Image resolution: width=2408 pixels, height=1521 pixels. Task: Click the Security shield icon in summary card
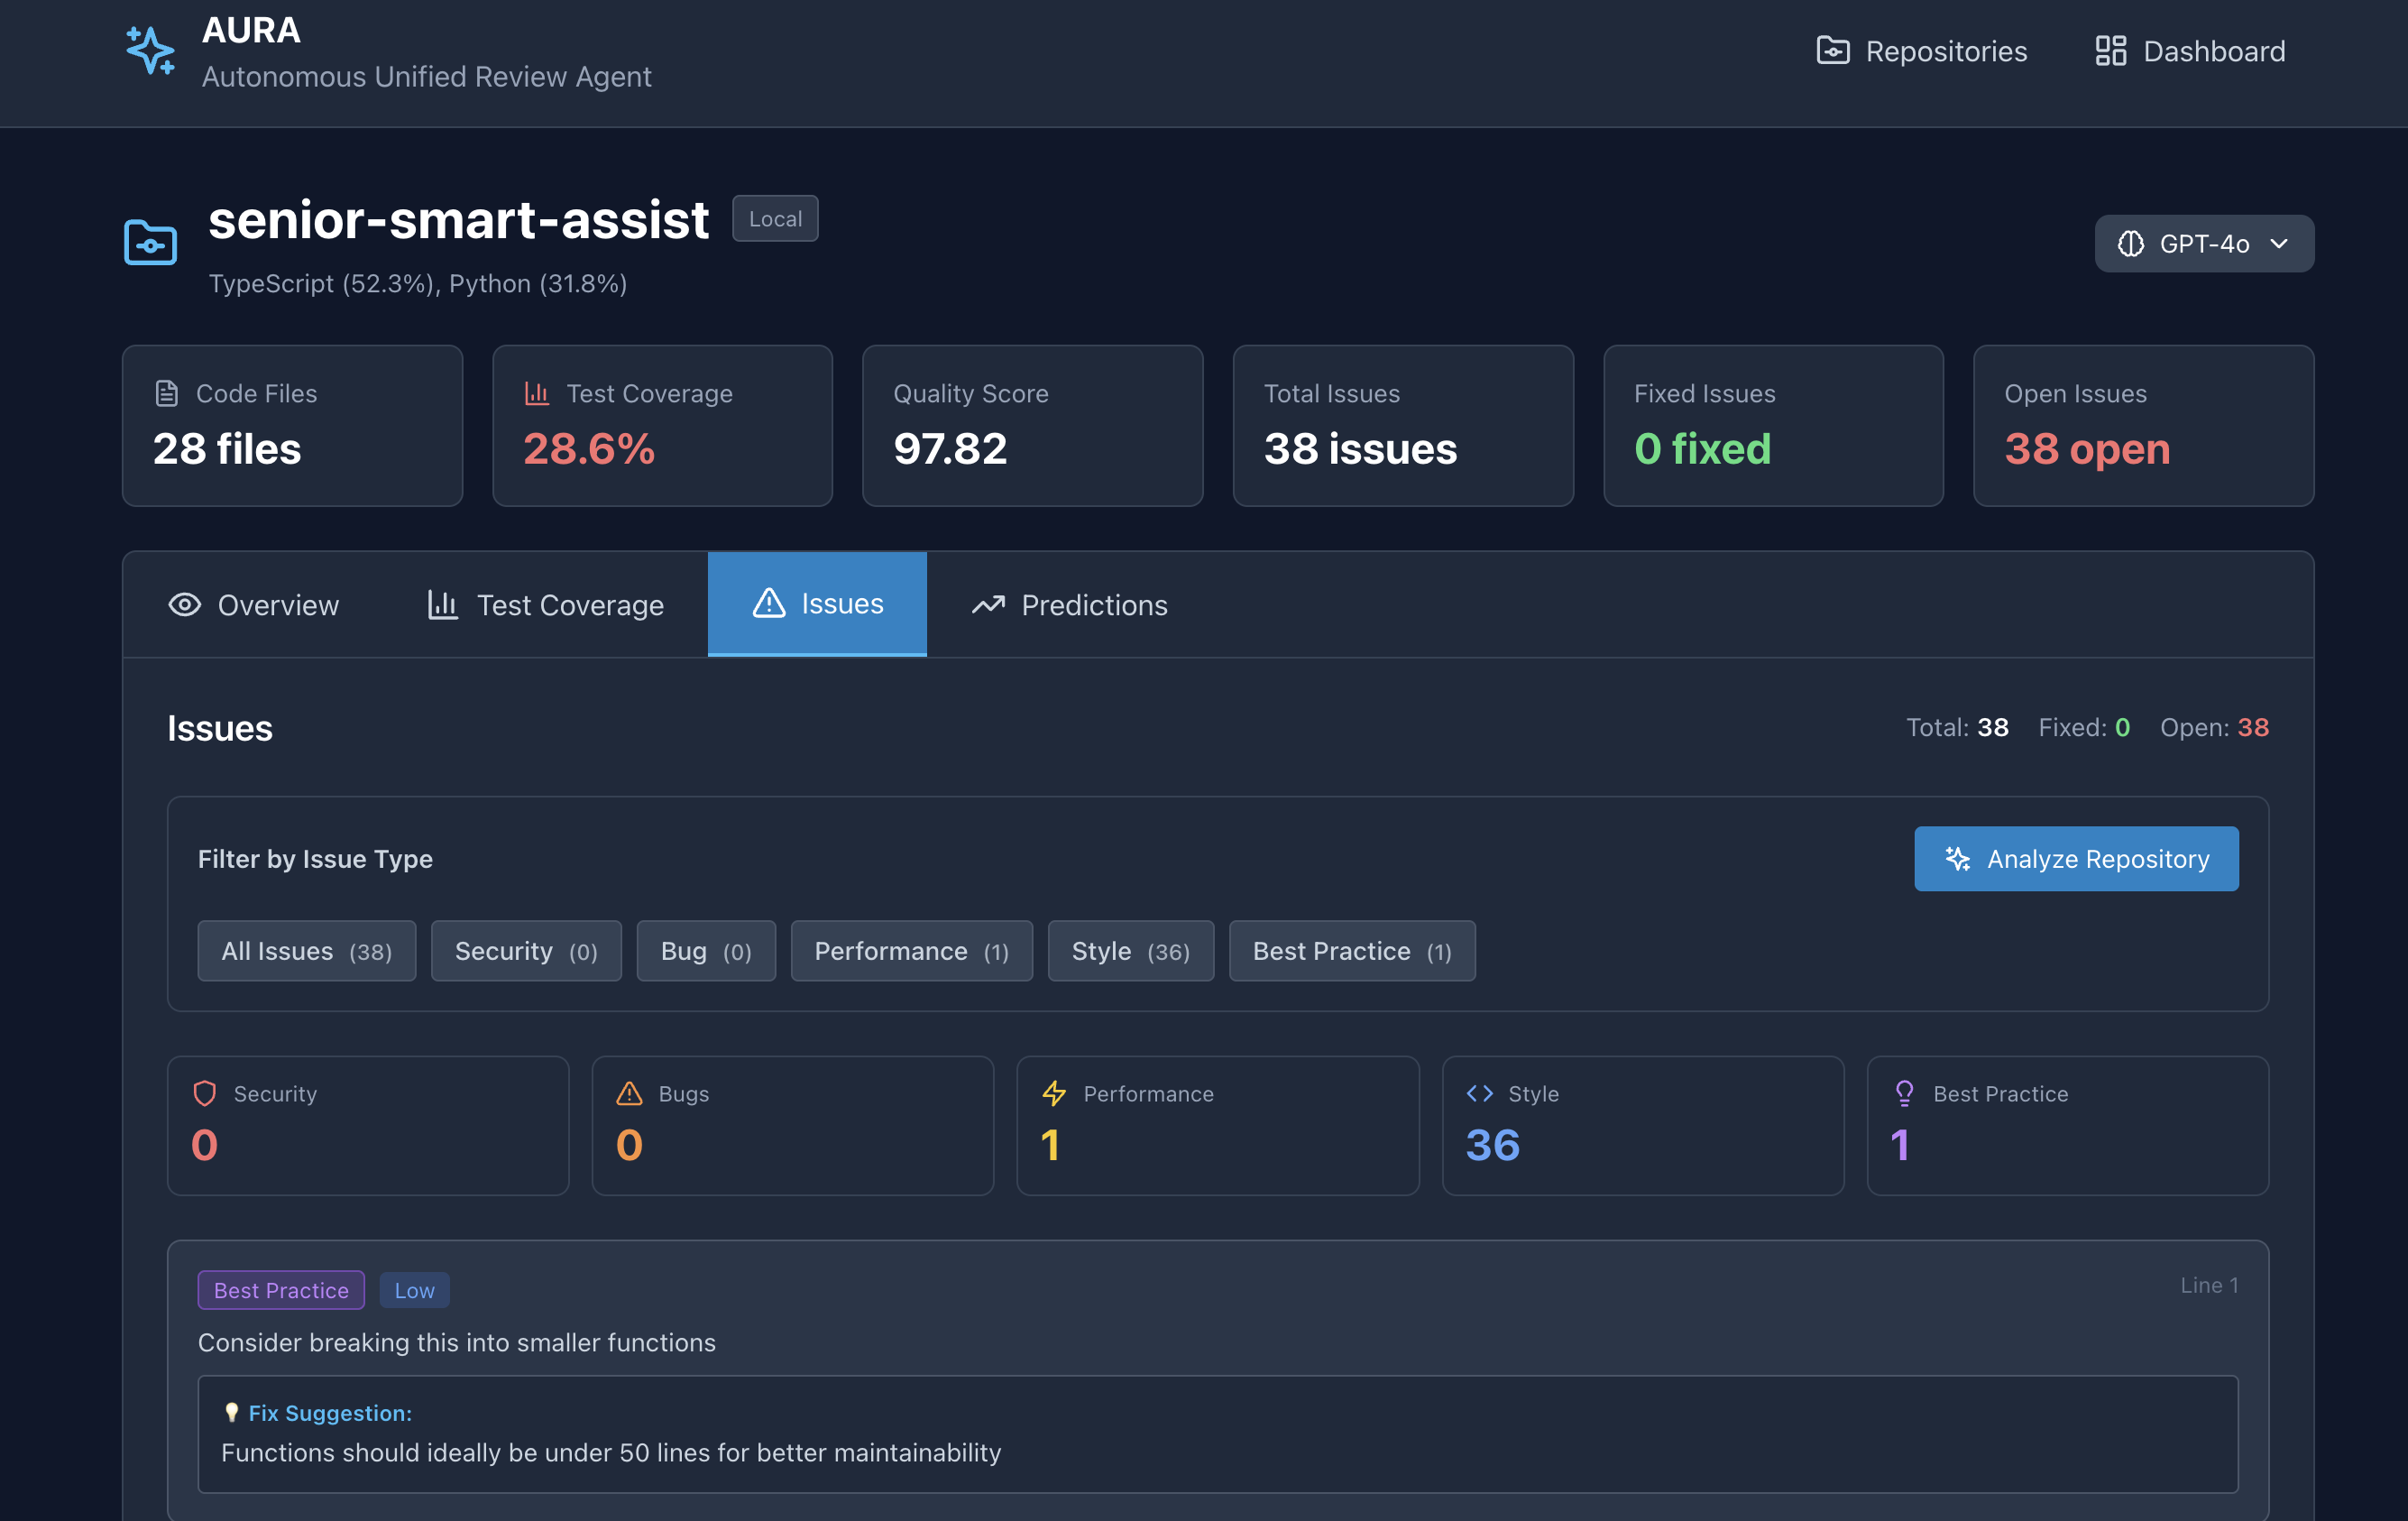pyautogui.click(x=205, y=1093)
